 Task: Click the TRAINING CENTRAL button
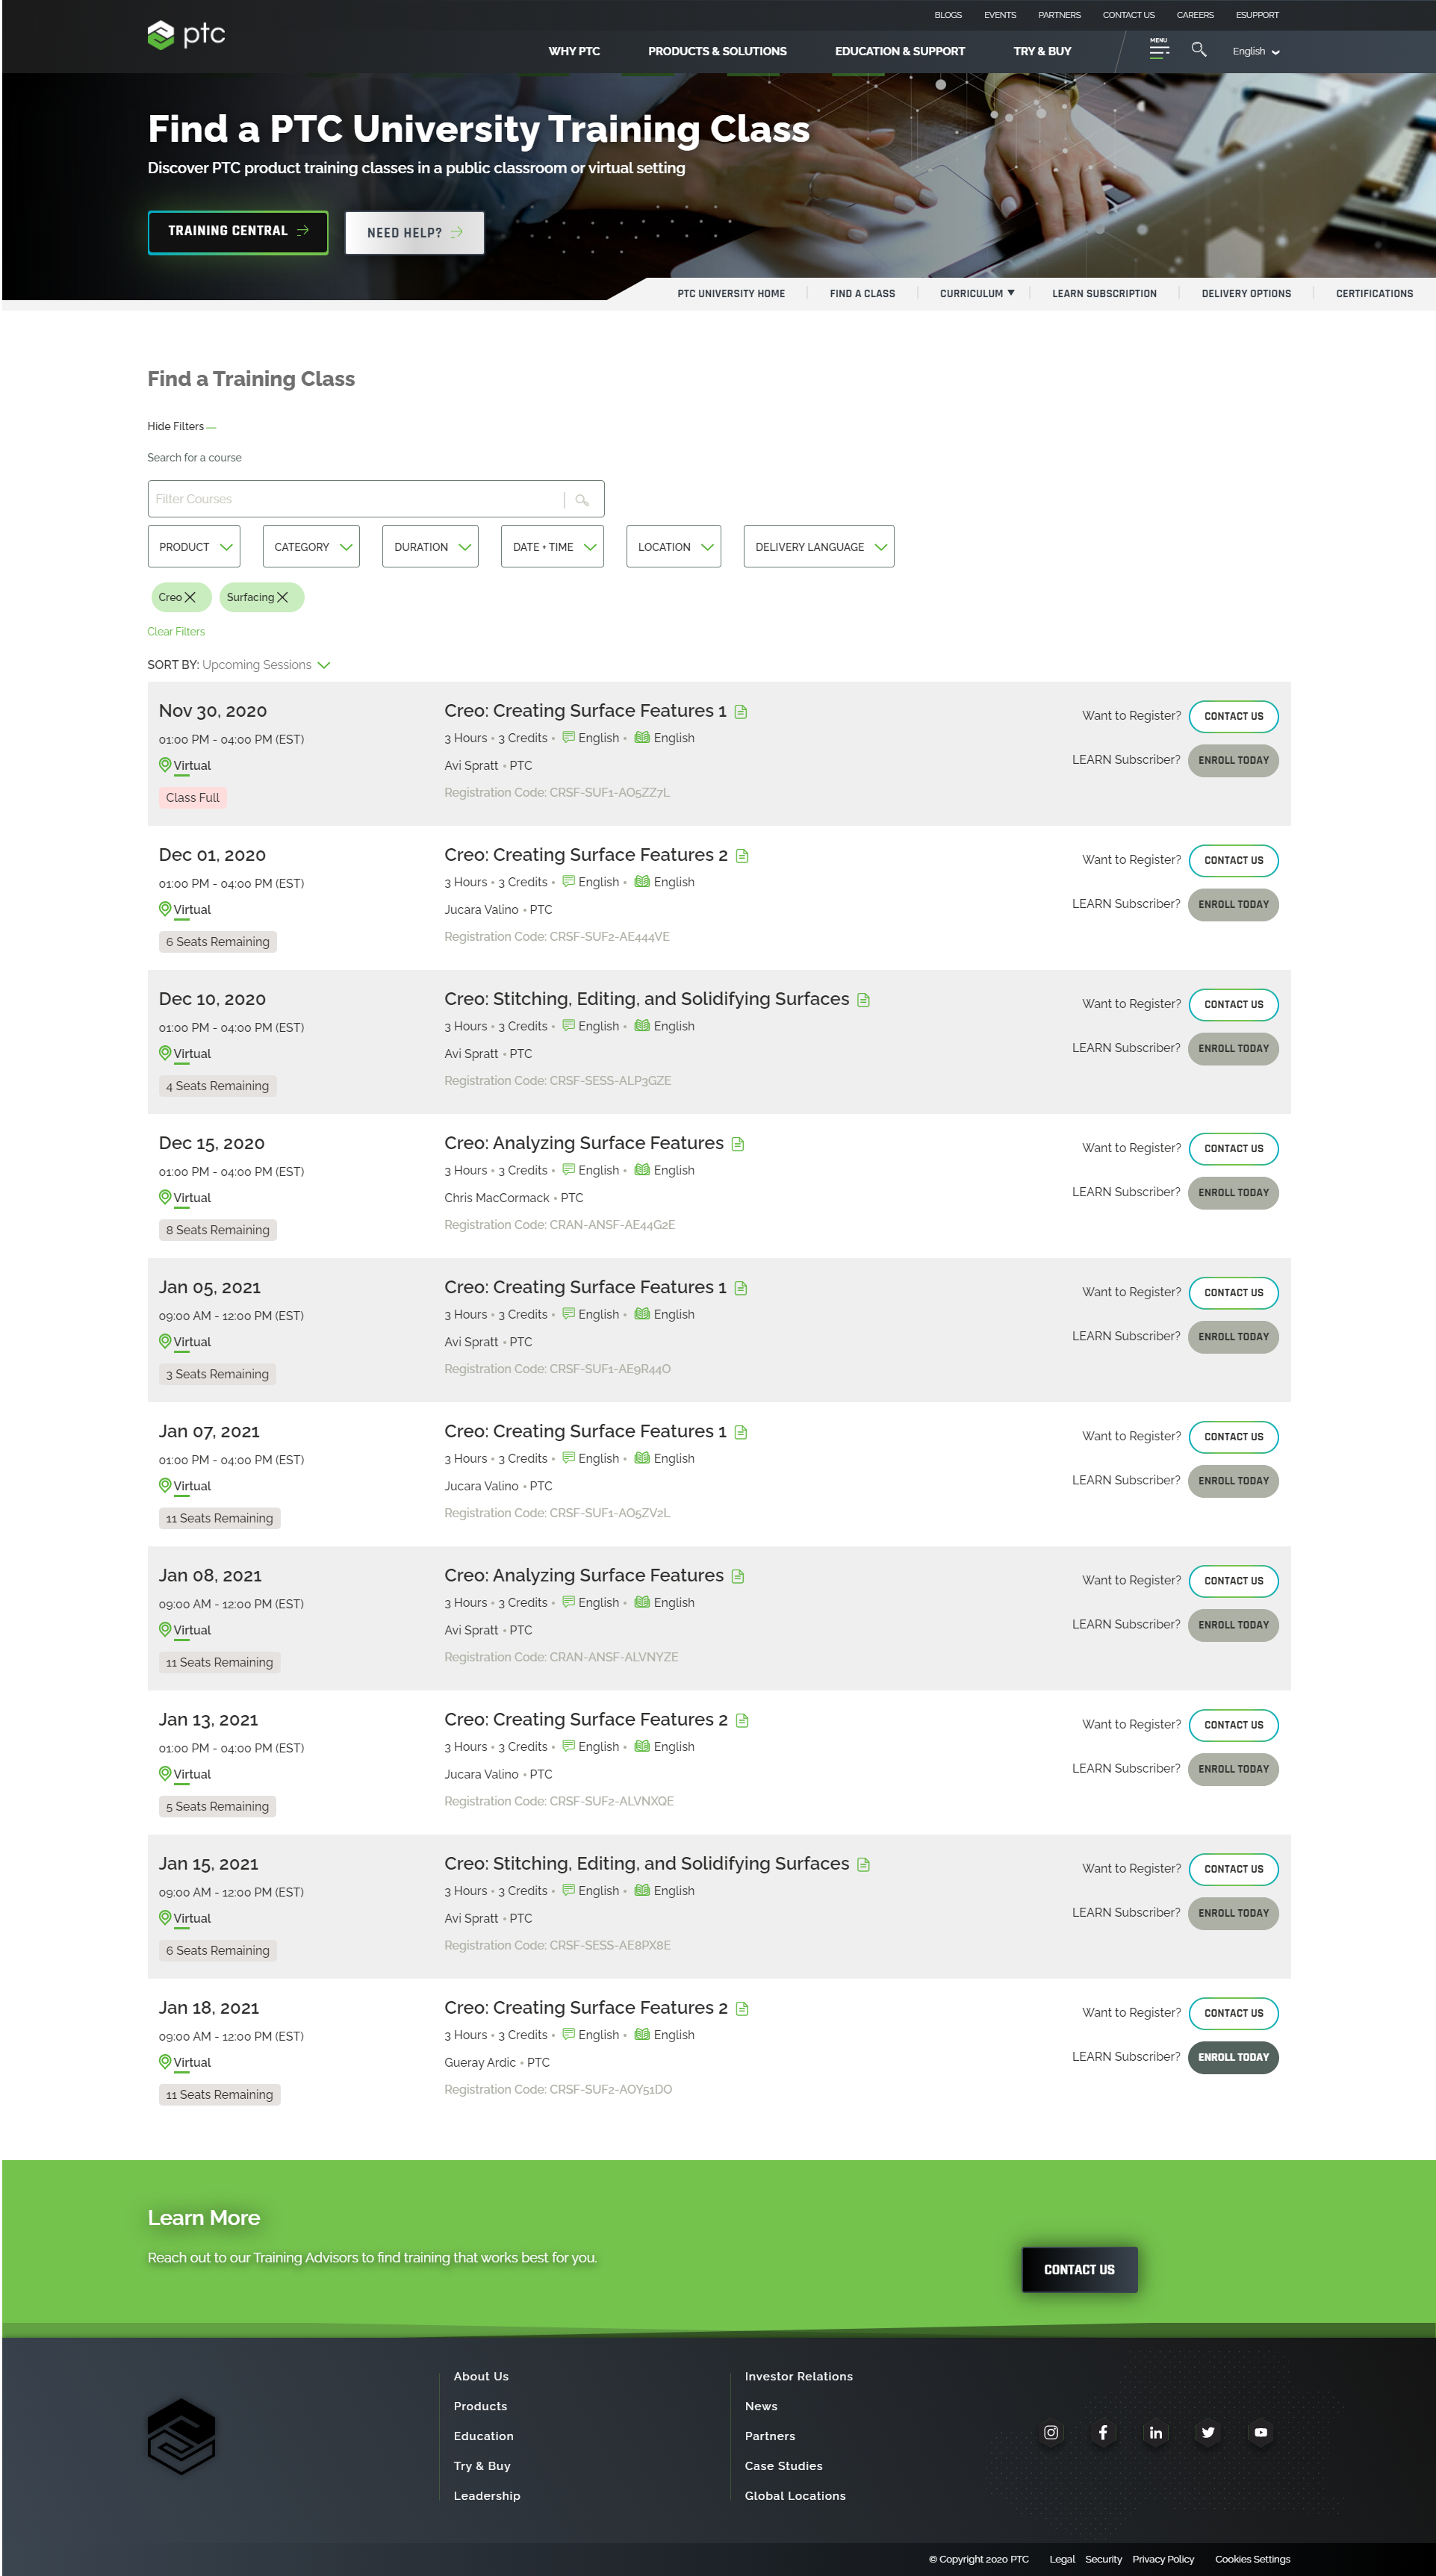coord(238,232)
